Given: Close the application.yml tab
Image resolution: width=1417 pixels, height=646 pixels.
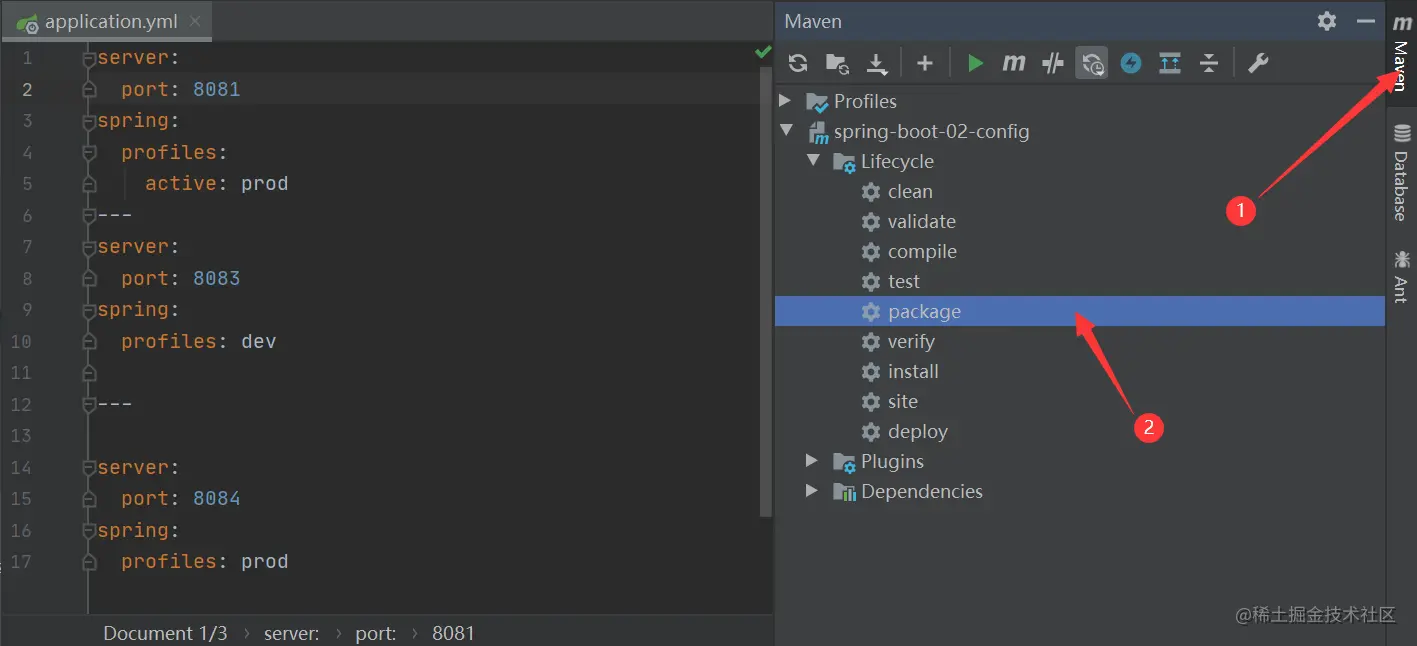Looking at the screenshot, I should pos(195,21).
